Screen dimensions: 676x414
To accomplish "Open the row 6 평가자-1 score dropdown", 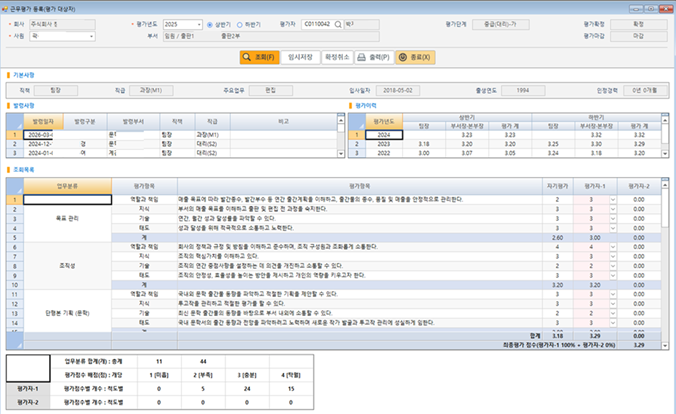I will coord(613,247).
